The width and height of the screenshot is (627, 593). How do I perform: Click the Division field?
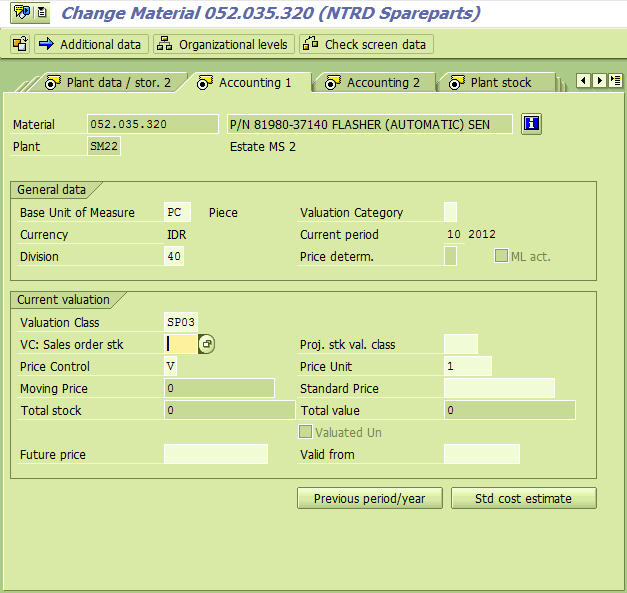click(174, 256)
